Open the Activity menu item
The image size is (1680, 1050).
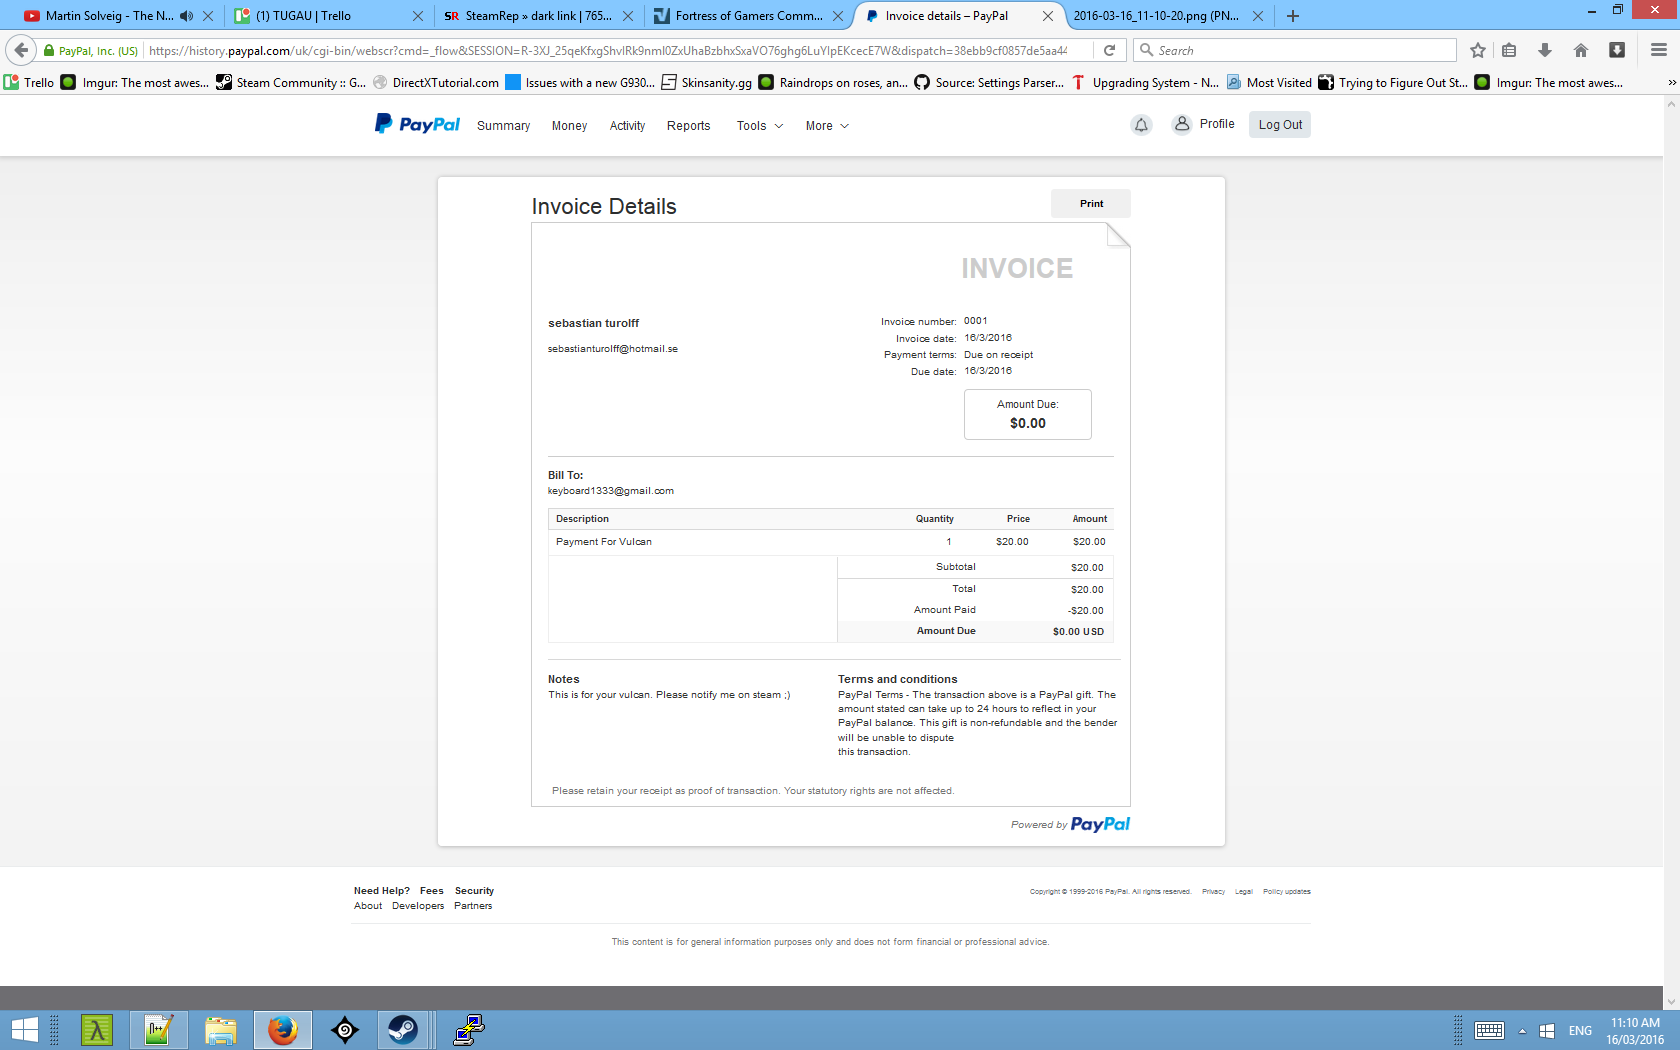[x=627, y=126]
